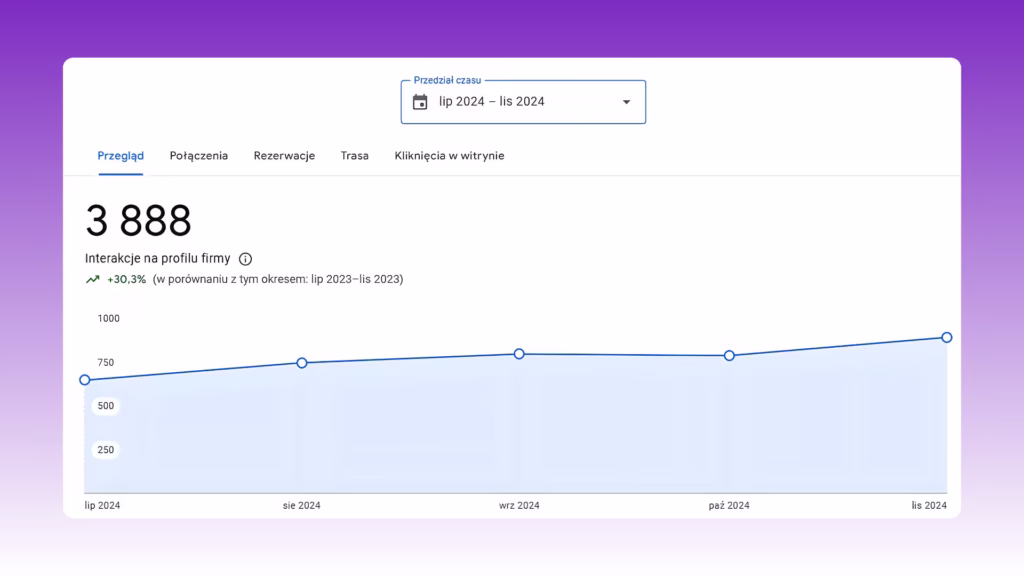Expand the Przedział czasu dropdown arrow
This screenshot has width=1024, height=576.
click(x=626, y=102)
